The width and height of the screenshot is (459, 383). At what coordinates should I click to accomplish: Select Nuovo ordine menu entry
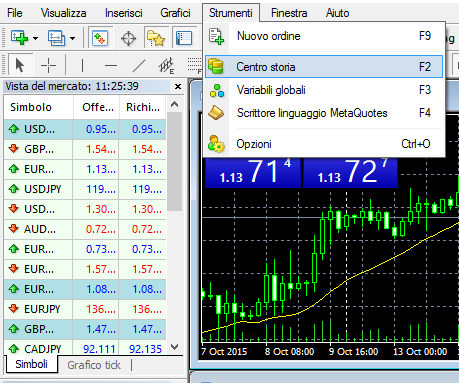click(324, 36)
